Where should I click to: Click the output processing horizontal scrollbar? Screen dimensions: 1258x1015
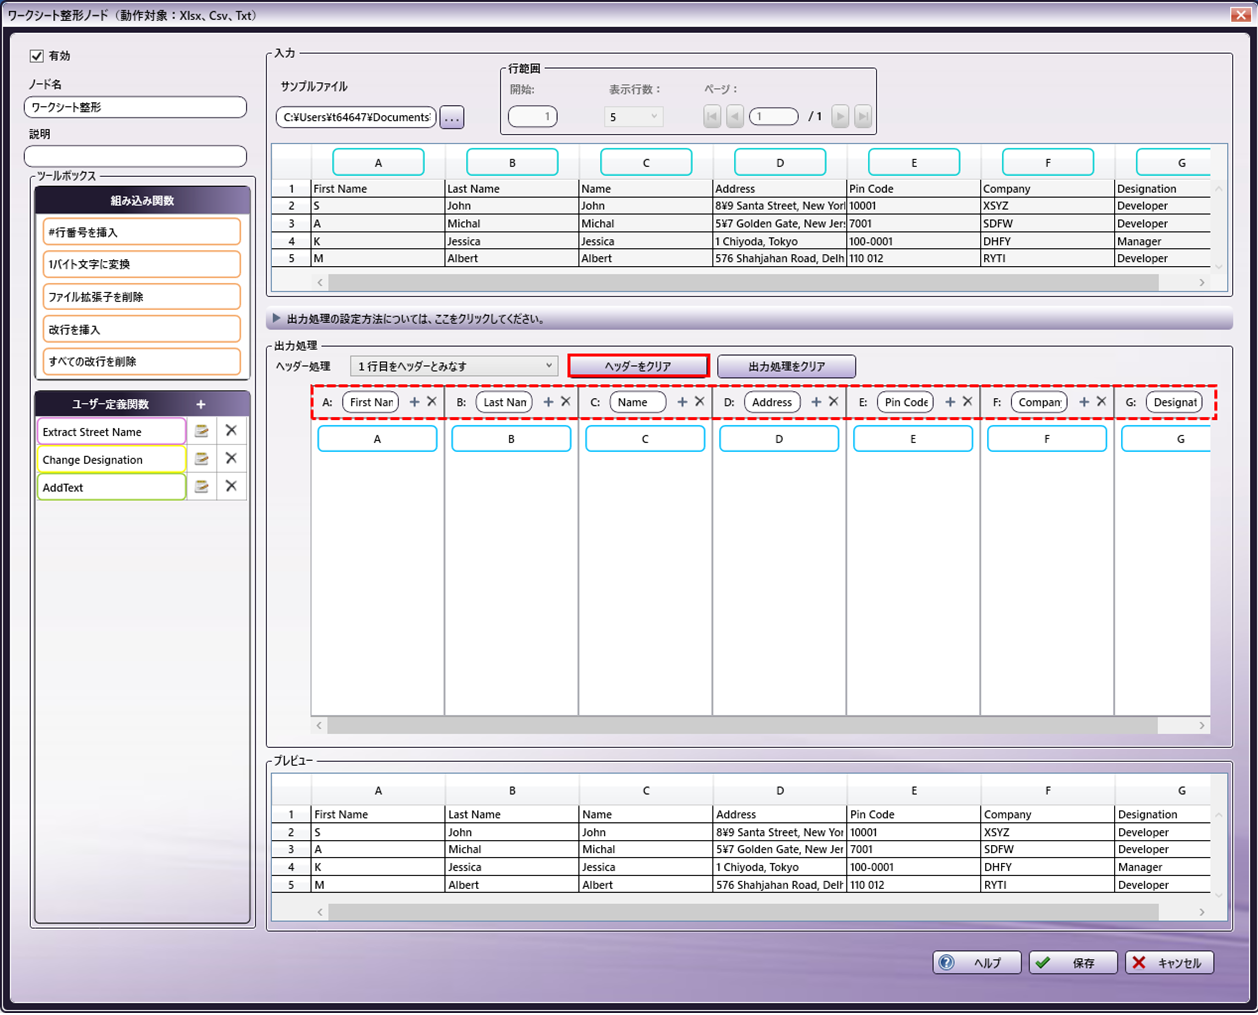[x=743, y=725]
